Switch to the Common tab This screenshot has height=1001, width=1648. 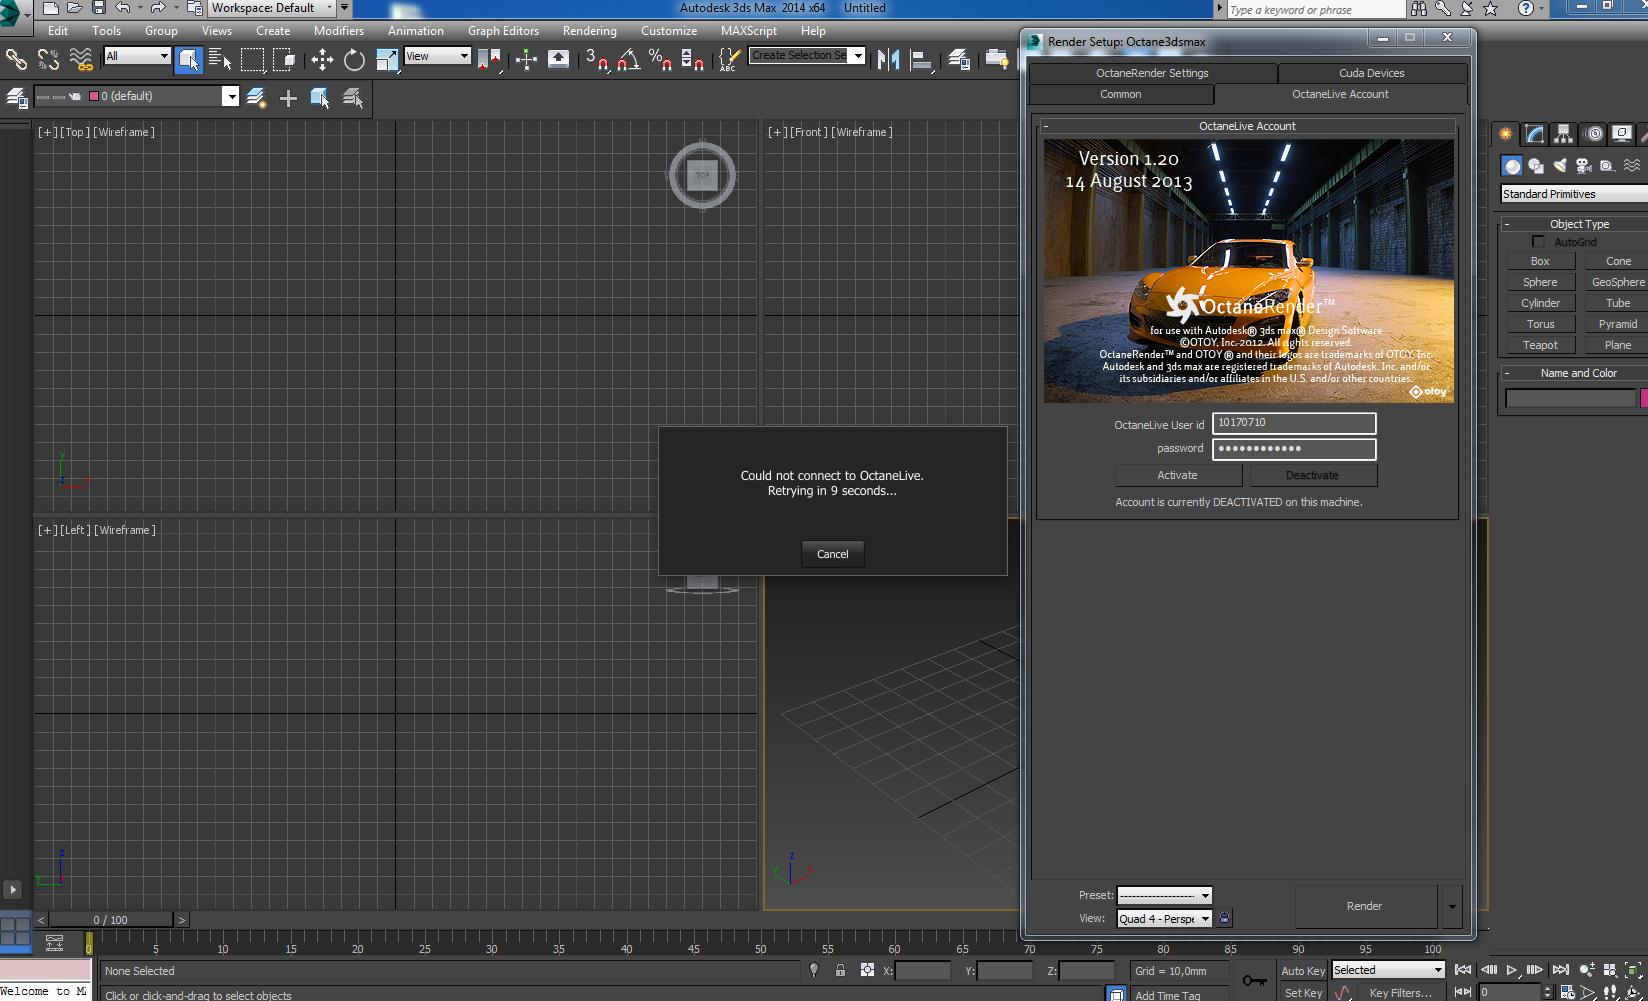[1120, 94]
